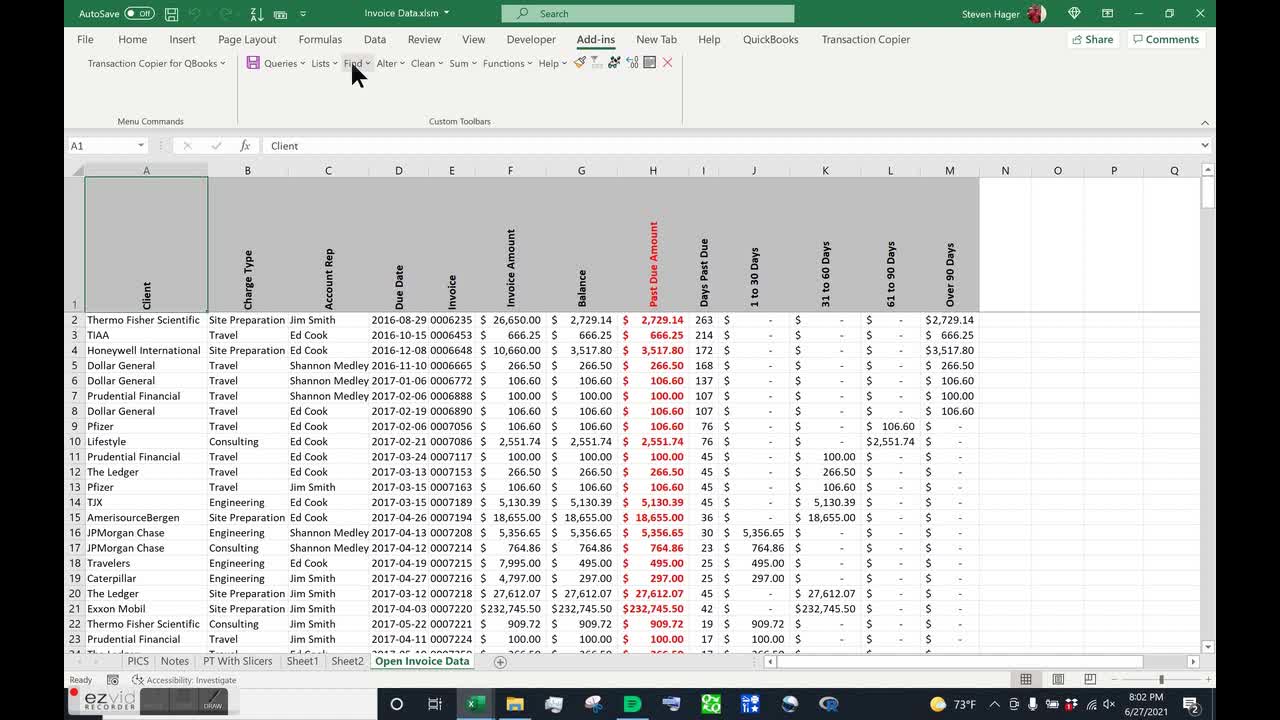The image size is (1280, 720).
Task: Click the Windows Task View icon
Action: coord(435,704)
